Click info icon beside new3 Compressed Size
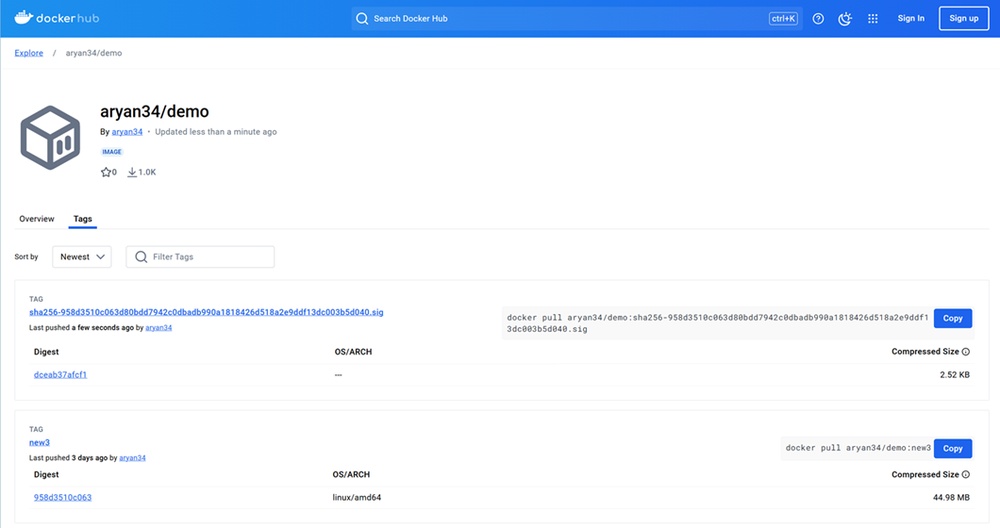Screen dimensions: 1000x528 pos(966,474)
